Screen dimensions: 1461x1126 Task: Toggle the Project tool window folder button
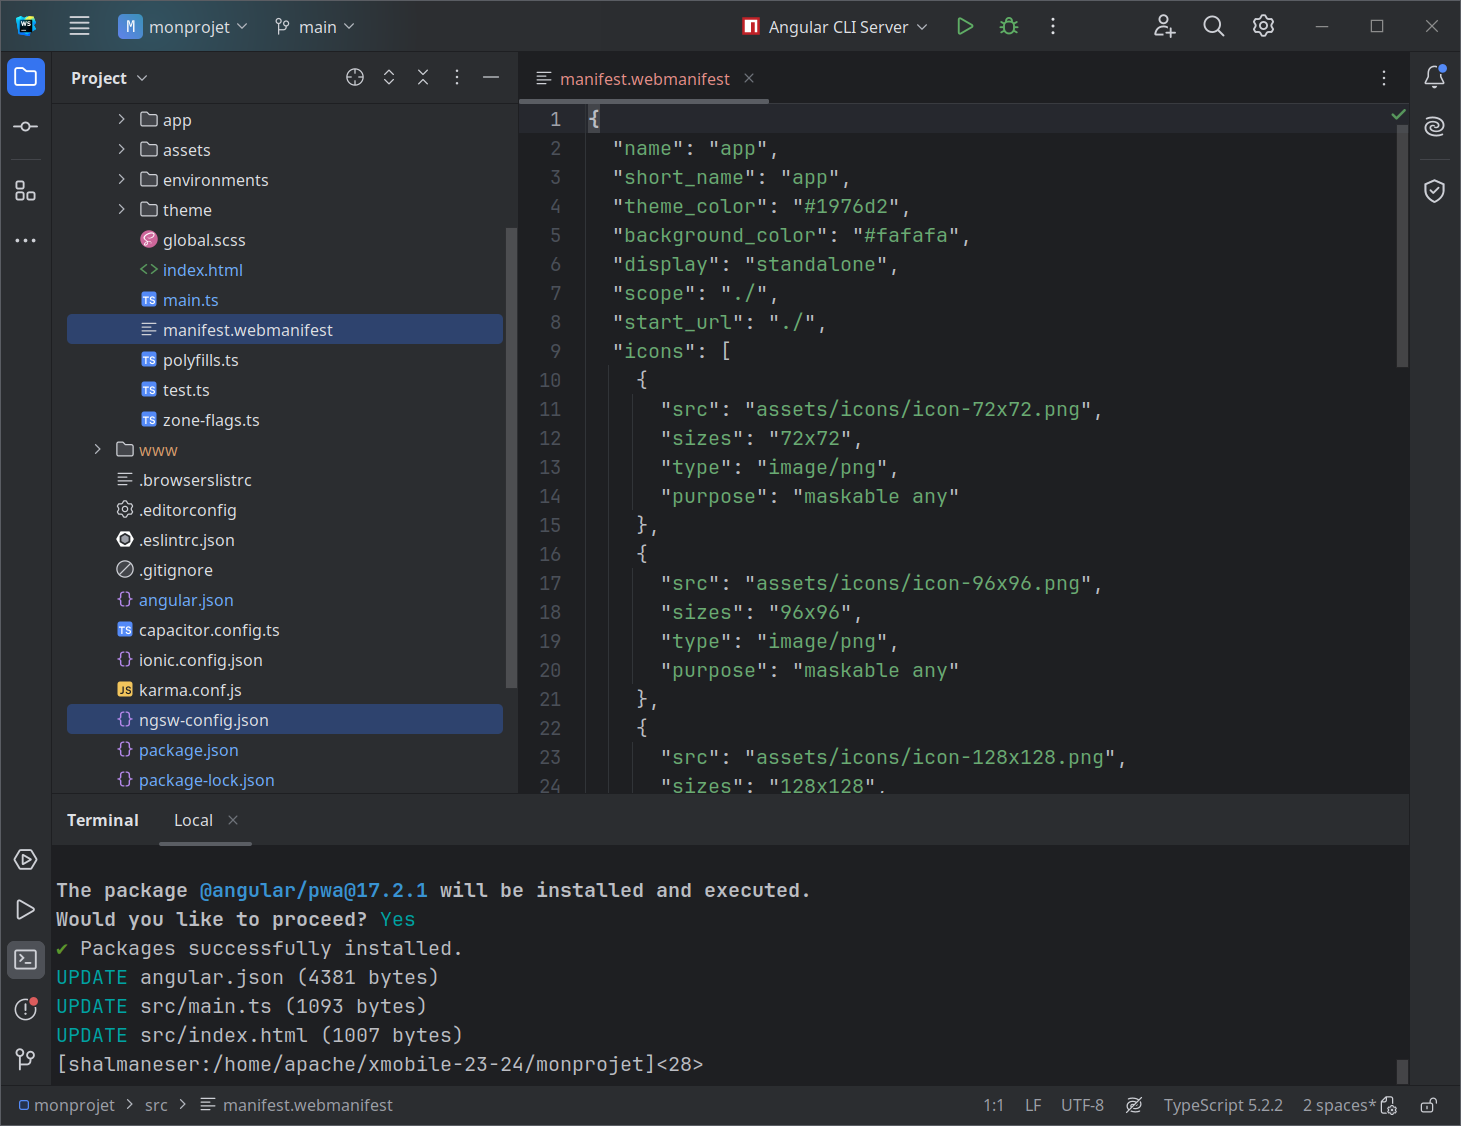coord(26,77)
